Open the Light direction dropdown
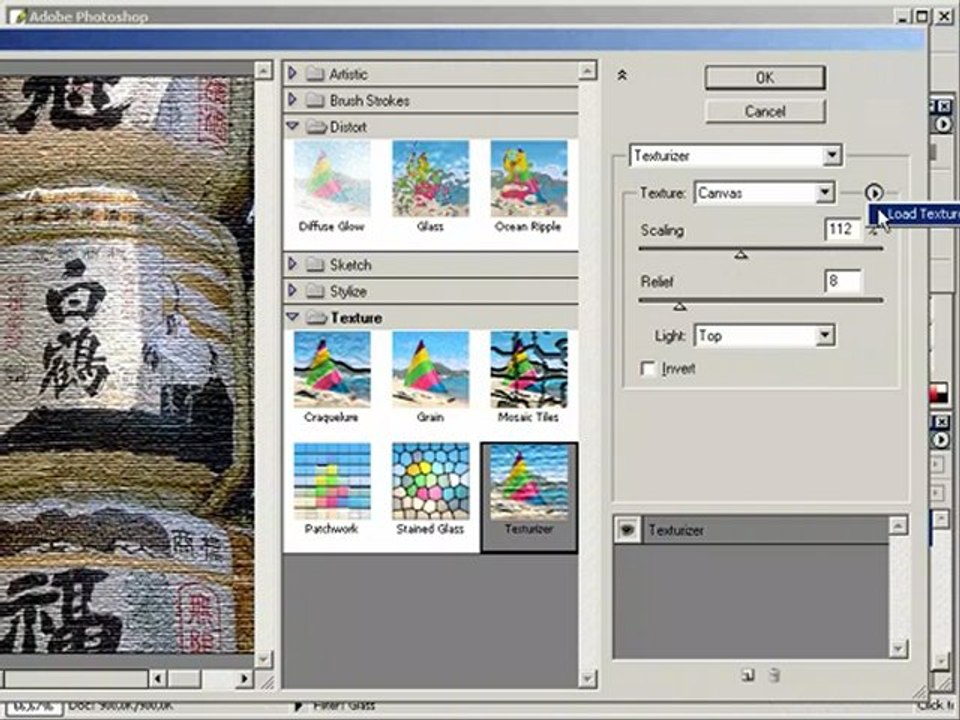Screen dimensions: 960x720 pyautogui.click(x=825, y=336)
